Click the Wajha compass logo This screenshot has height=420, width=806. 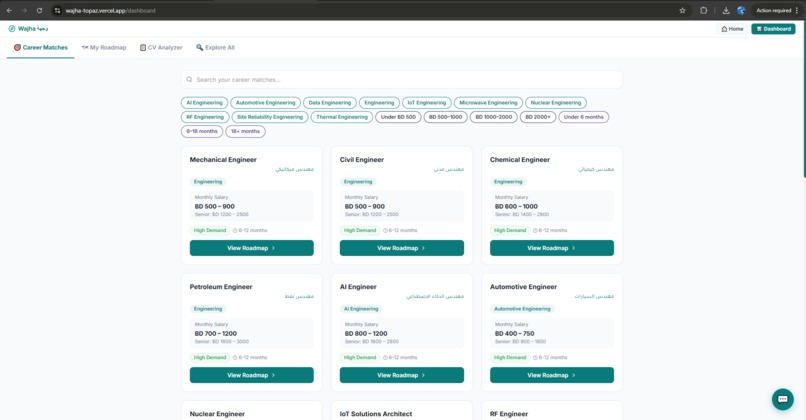(12, 29)
